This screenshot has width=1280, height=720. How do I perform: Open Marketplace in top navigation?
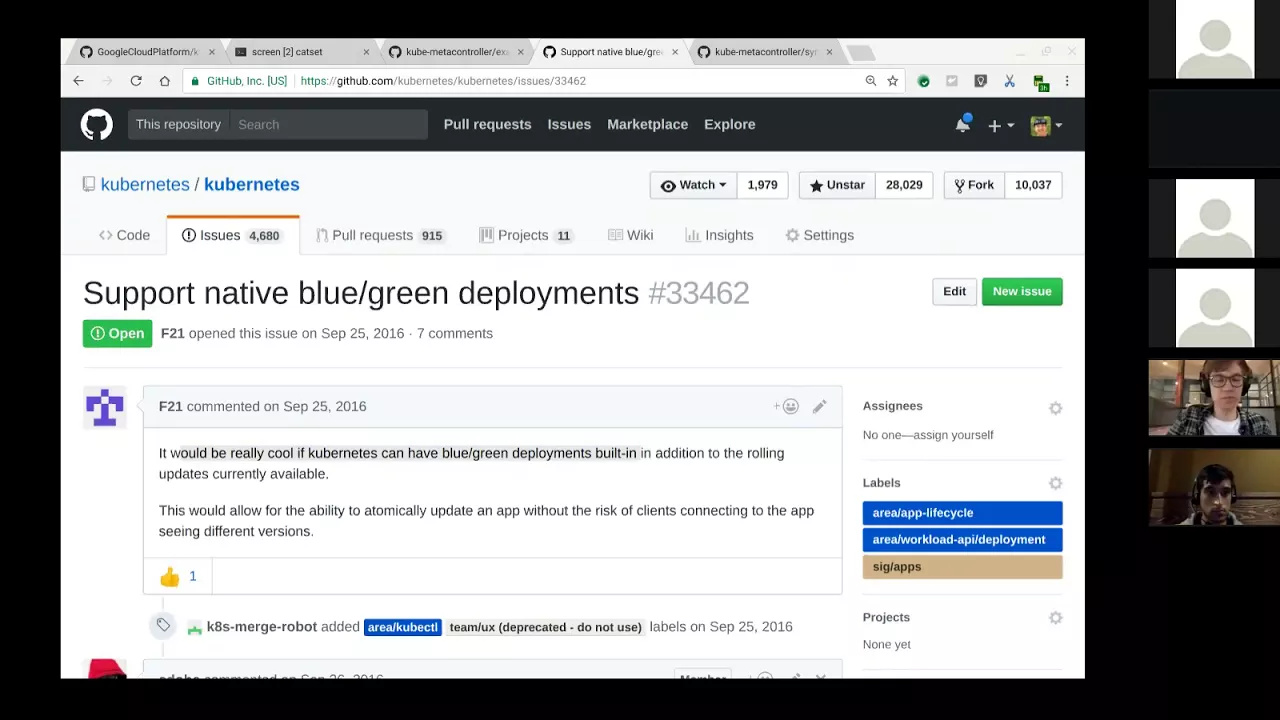647,124
